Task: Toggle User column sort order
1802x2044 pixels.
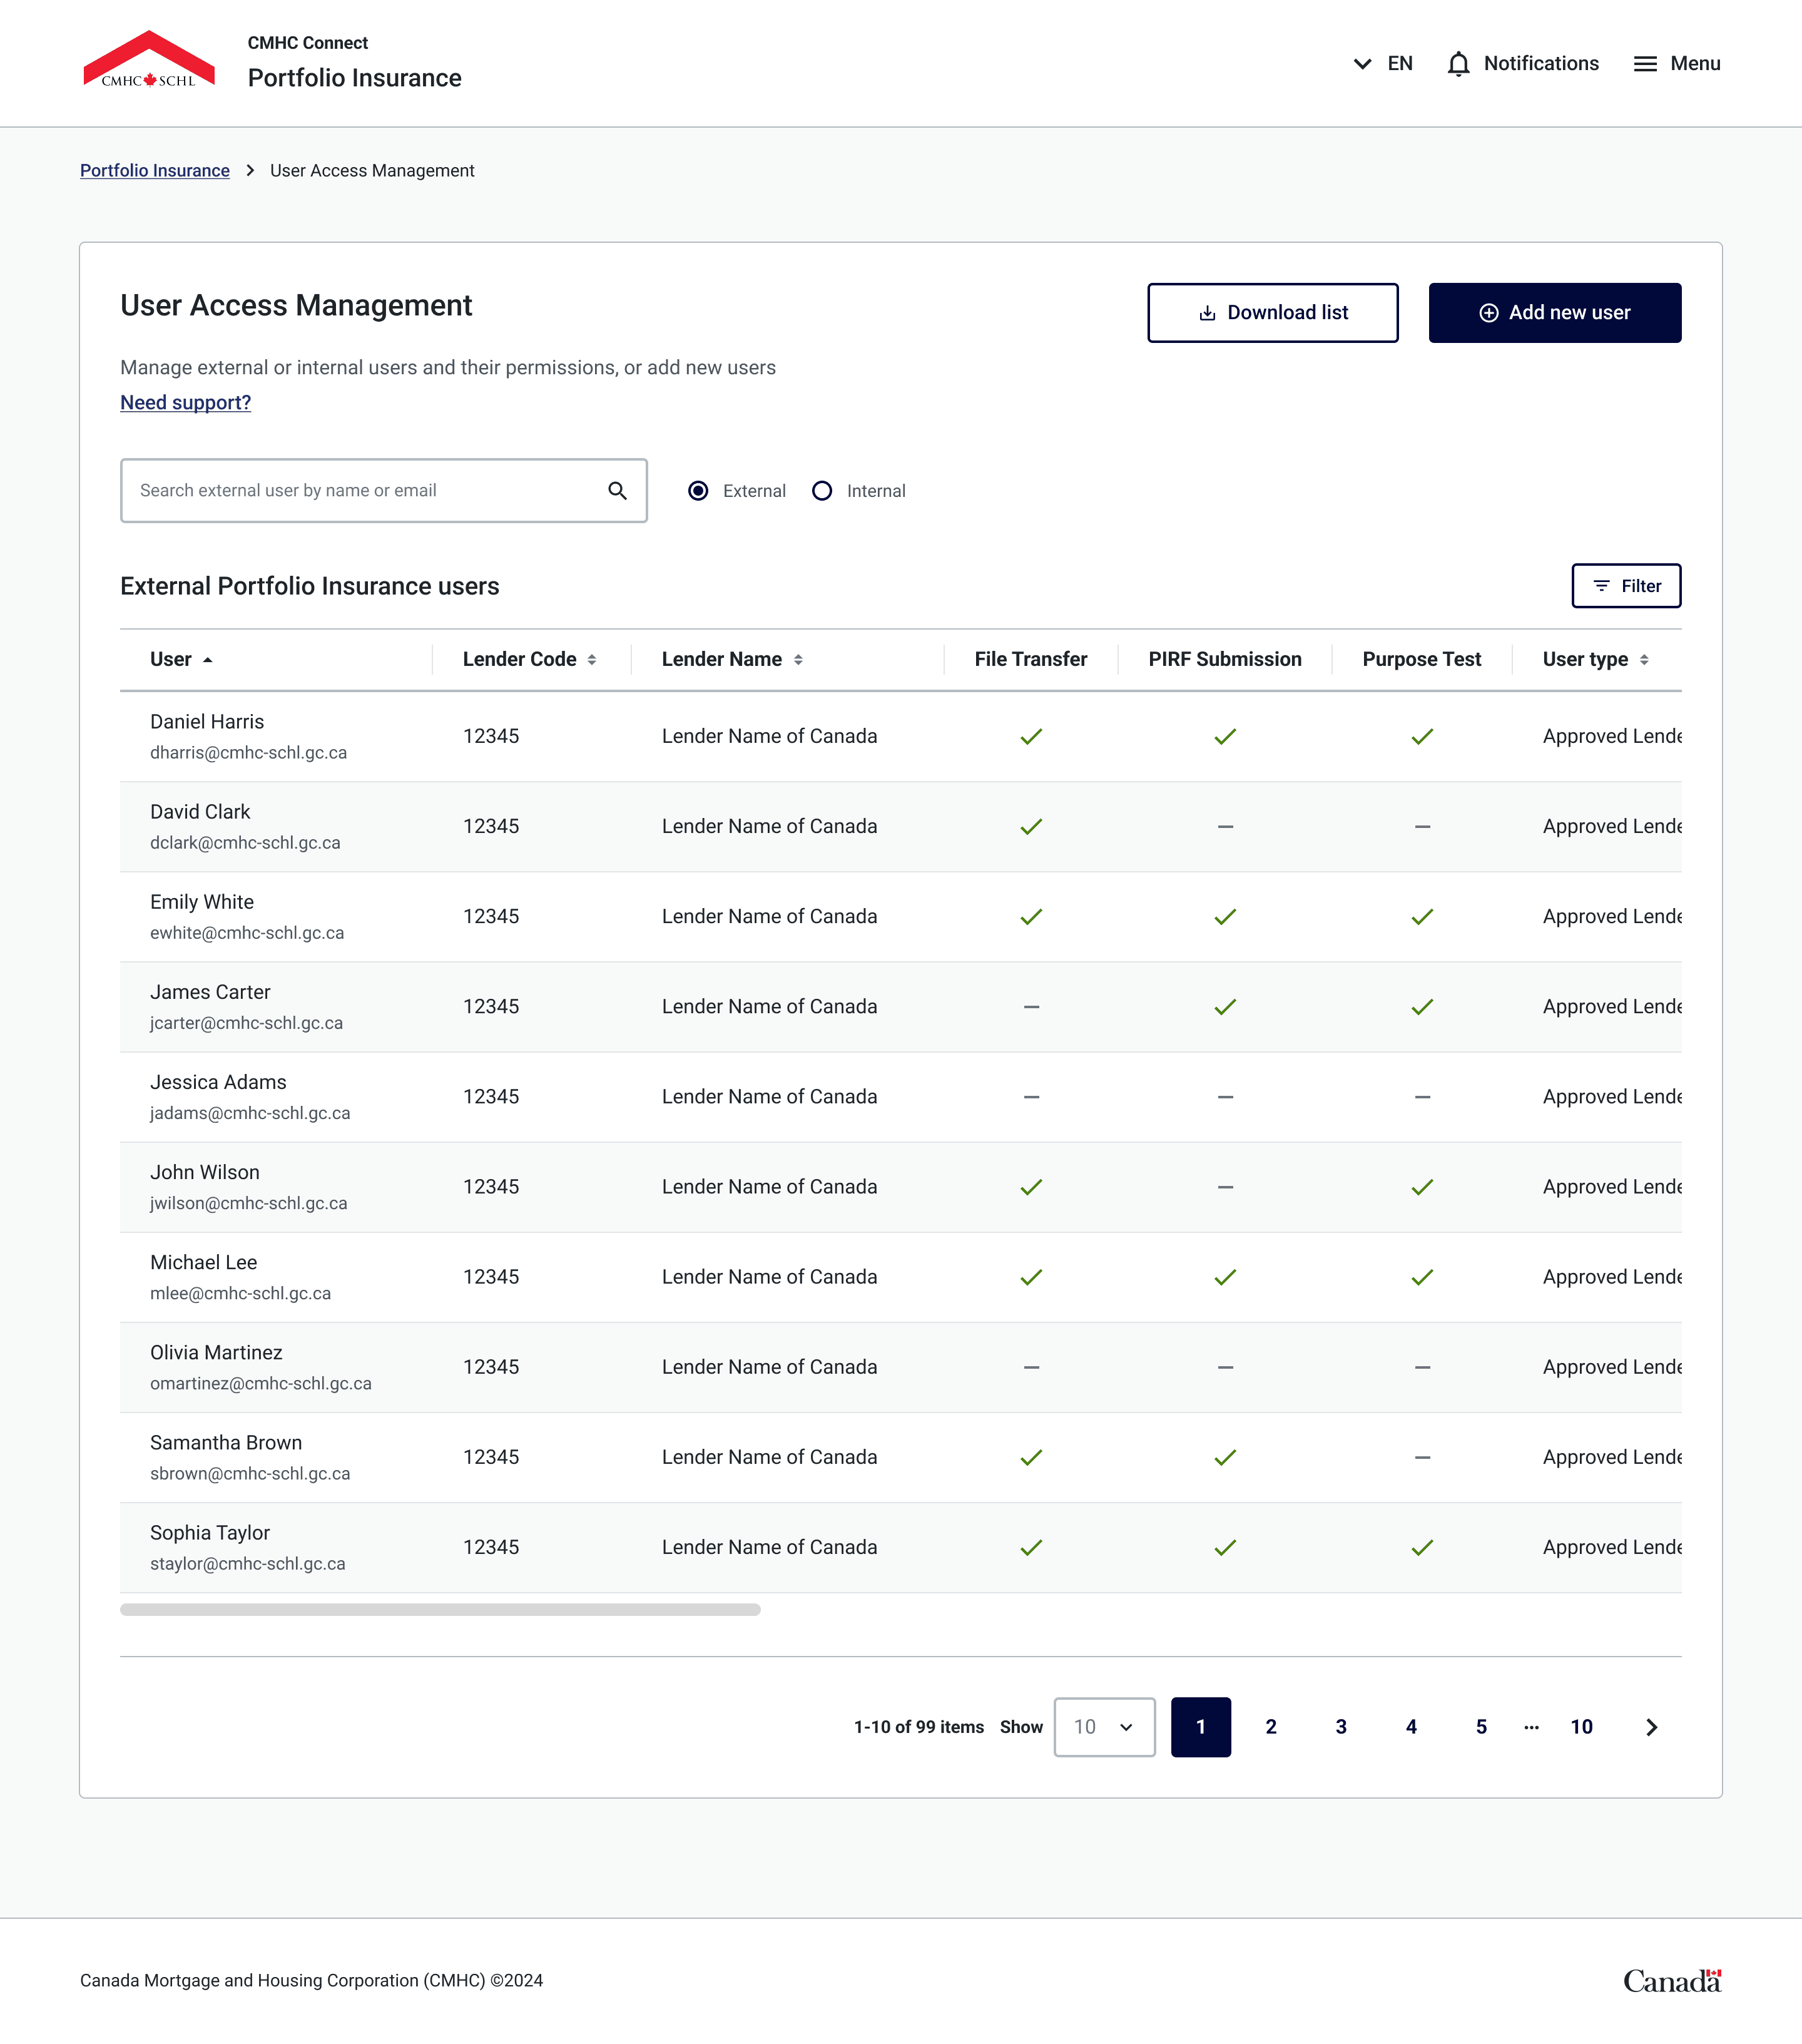Action: click(x=207, y=660)
